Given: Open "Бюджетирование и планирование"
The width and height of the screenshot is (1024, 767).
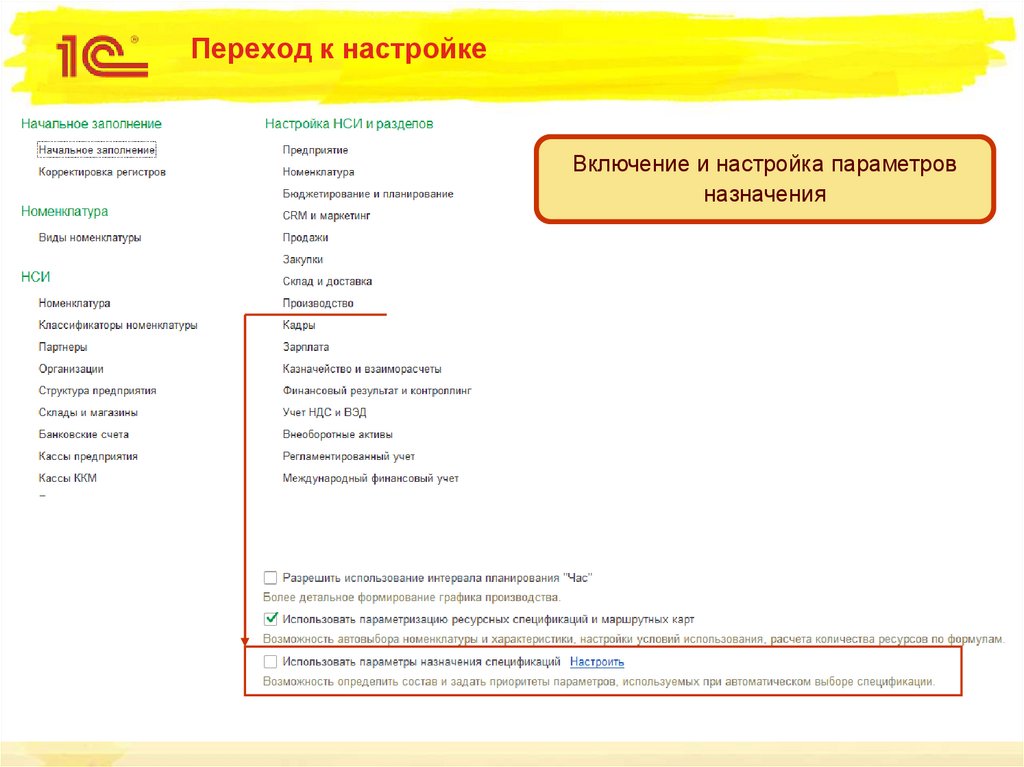Looking at the screenshot, I should tap(367, 193).
